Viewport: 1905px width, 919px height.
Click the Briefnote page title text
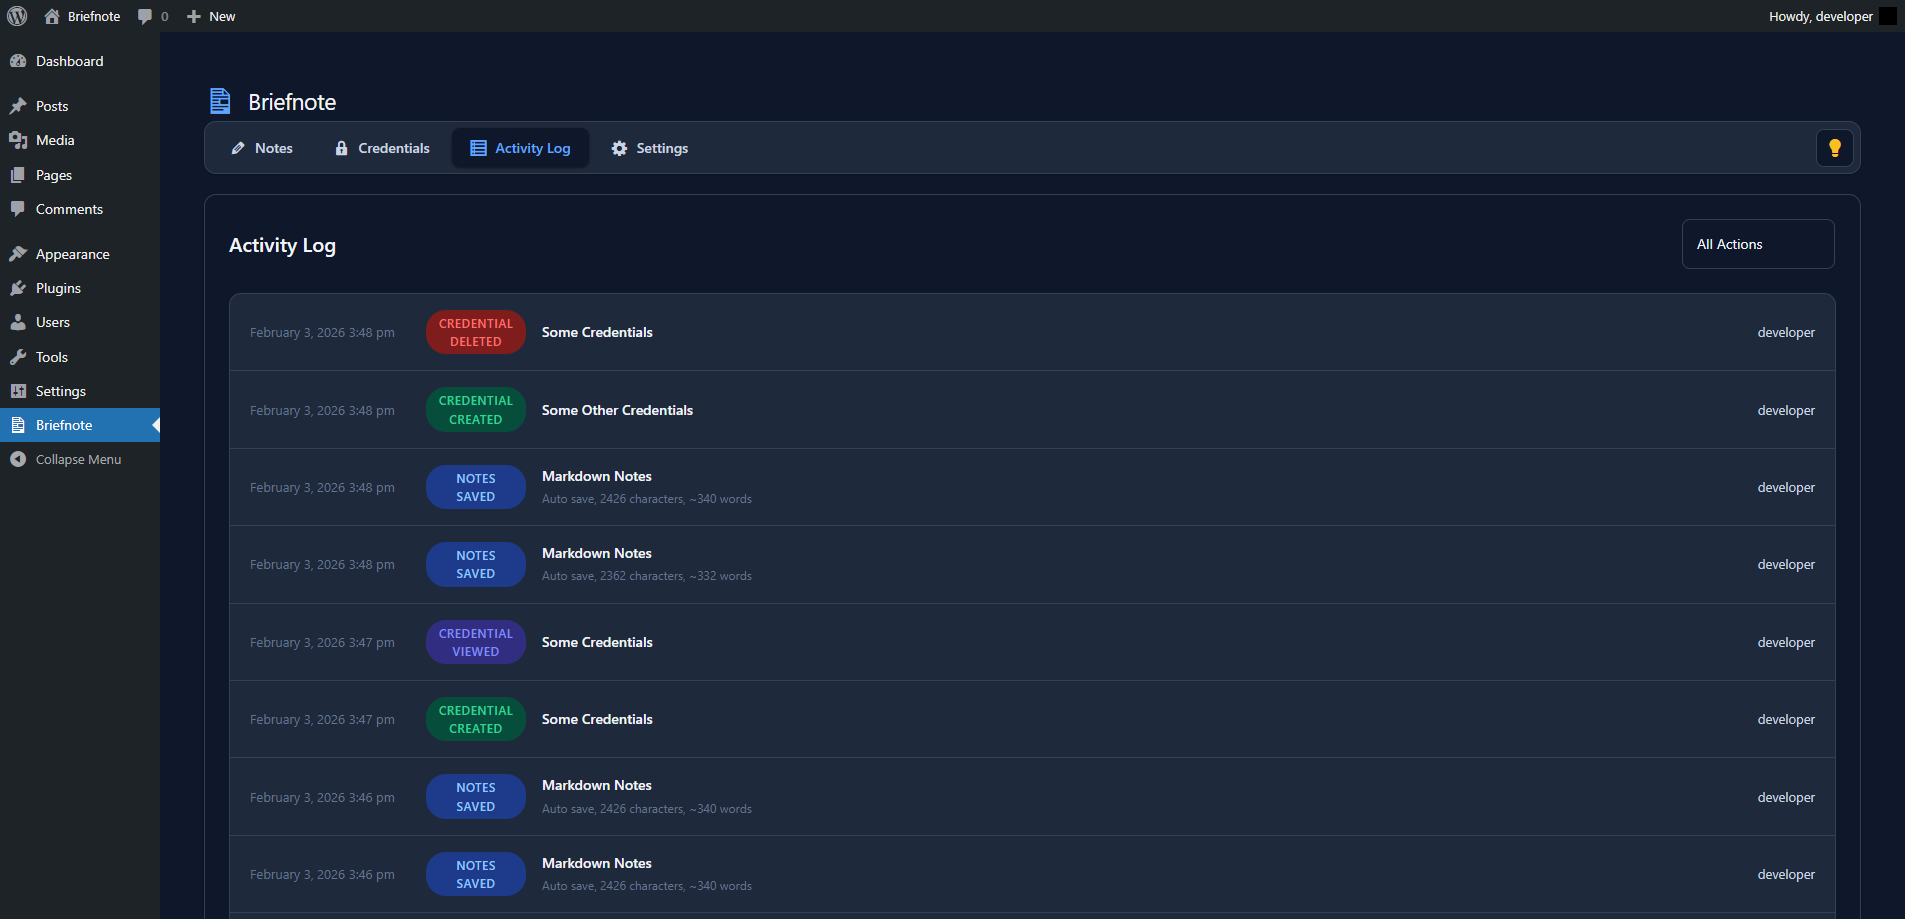pos(292,102)
